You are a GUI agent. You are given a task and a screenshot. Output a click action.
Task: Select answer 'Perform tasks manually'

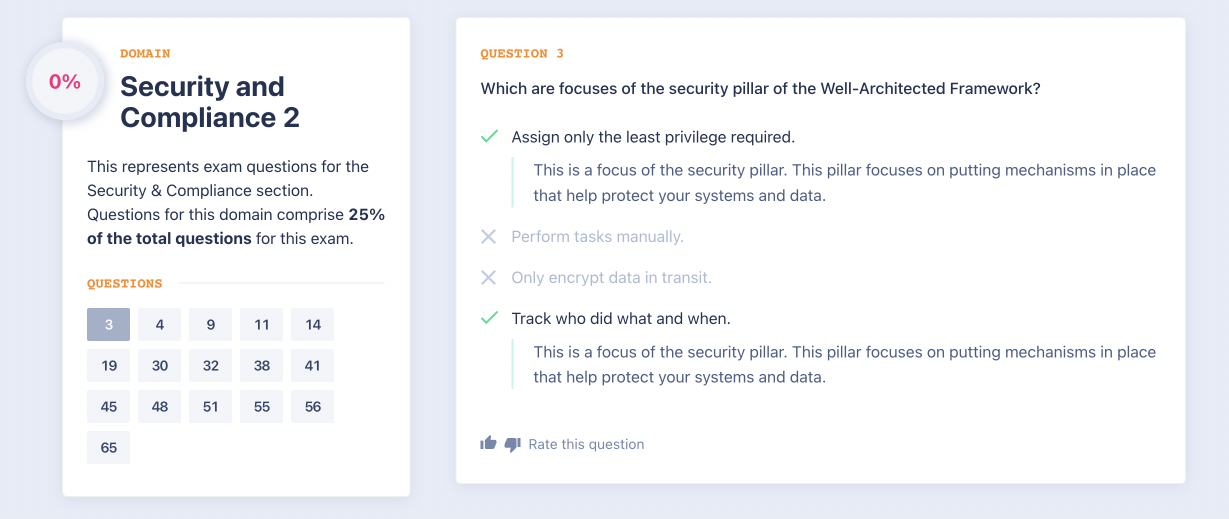pyautogui.click(x=597, y=237)
